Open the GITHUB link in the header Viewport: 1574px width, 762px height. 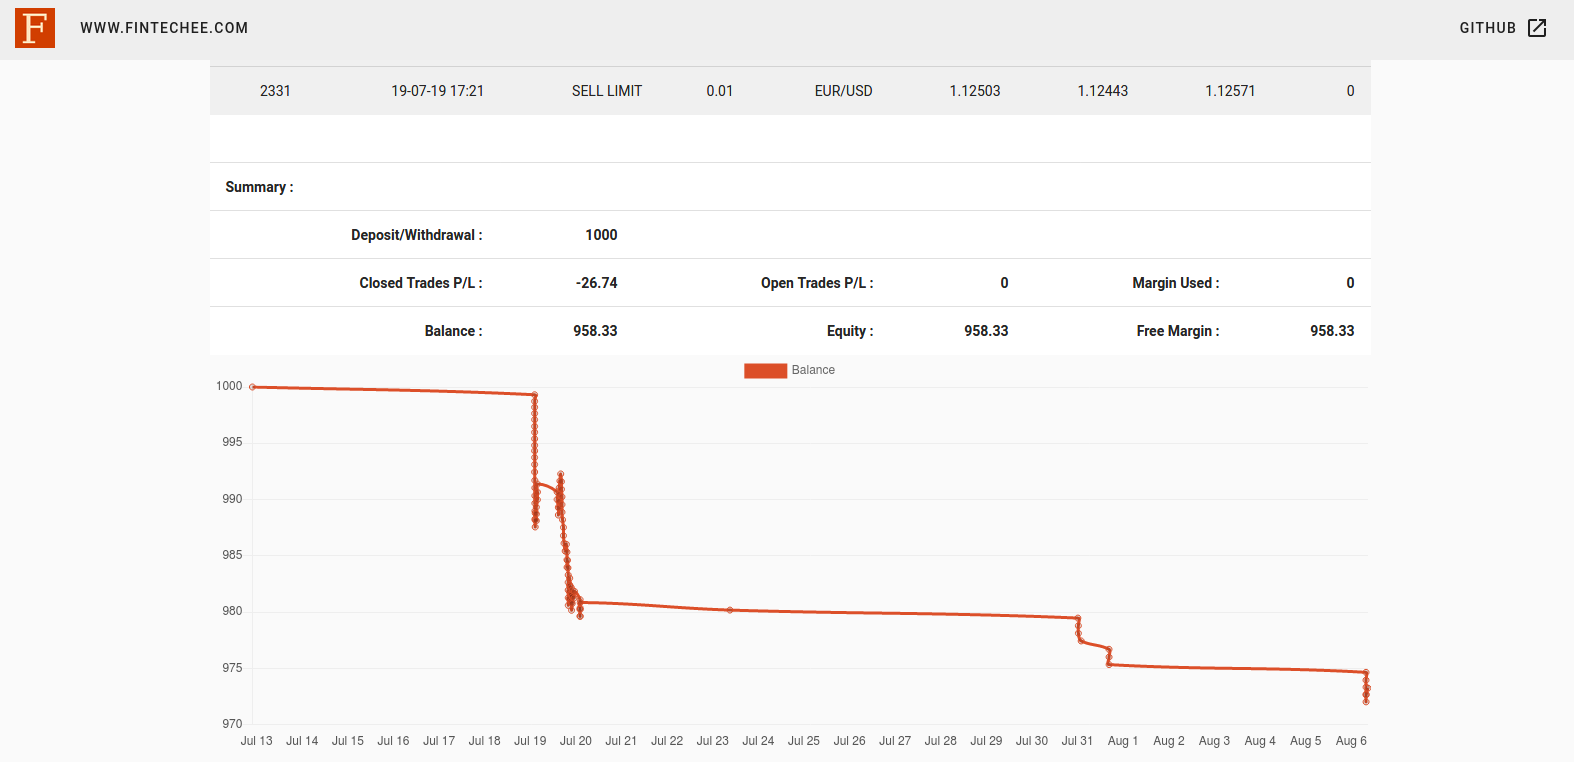(x=1487, y=28)
